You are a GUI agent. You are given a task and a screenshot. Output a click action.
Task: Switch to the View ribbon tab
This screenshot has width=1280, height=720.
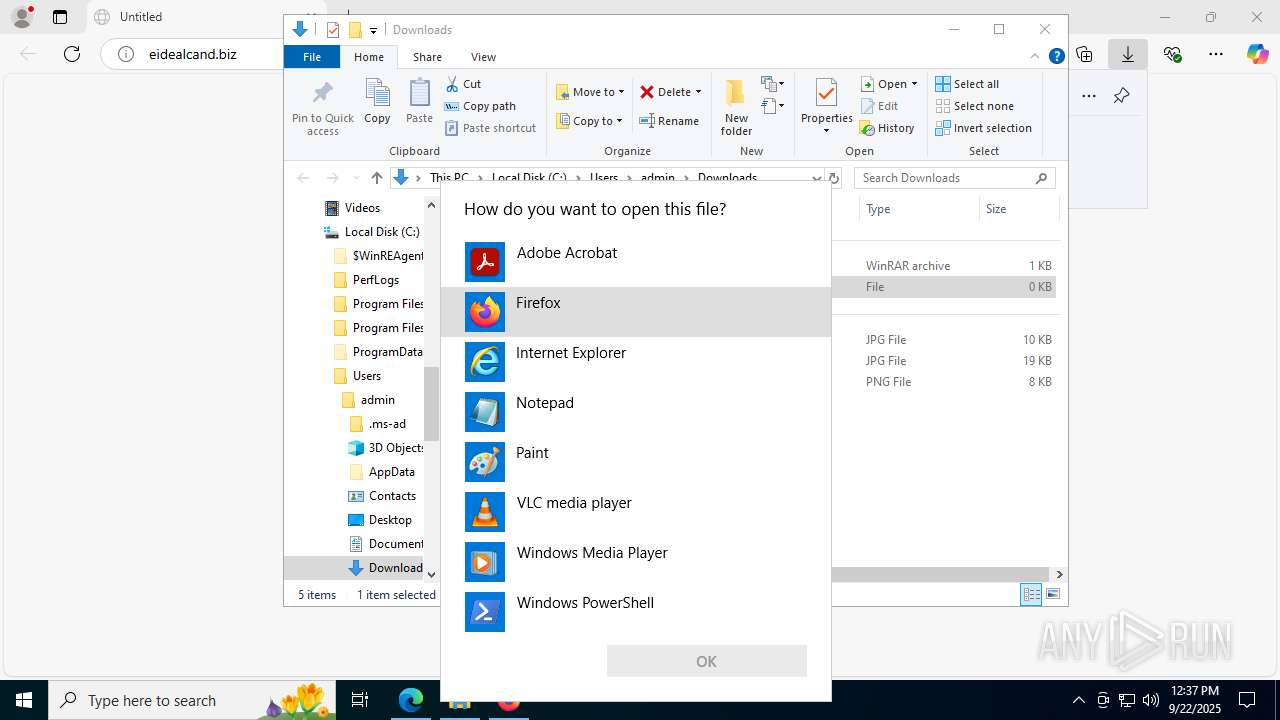pyautogui.click(x=483, y=57)
